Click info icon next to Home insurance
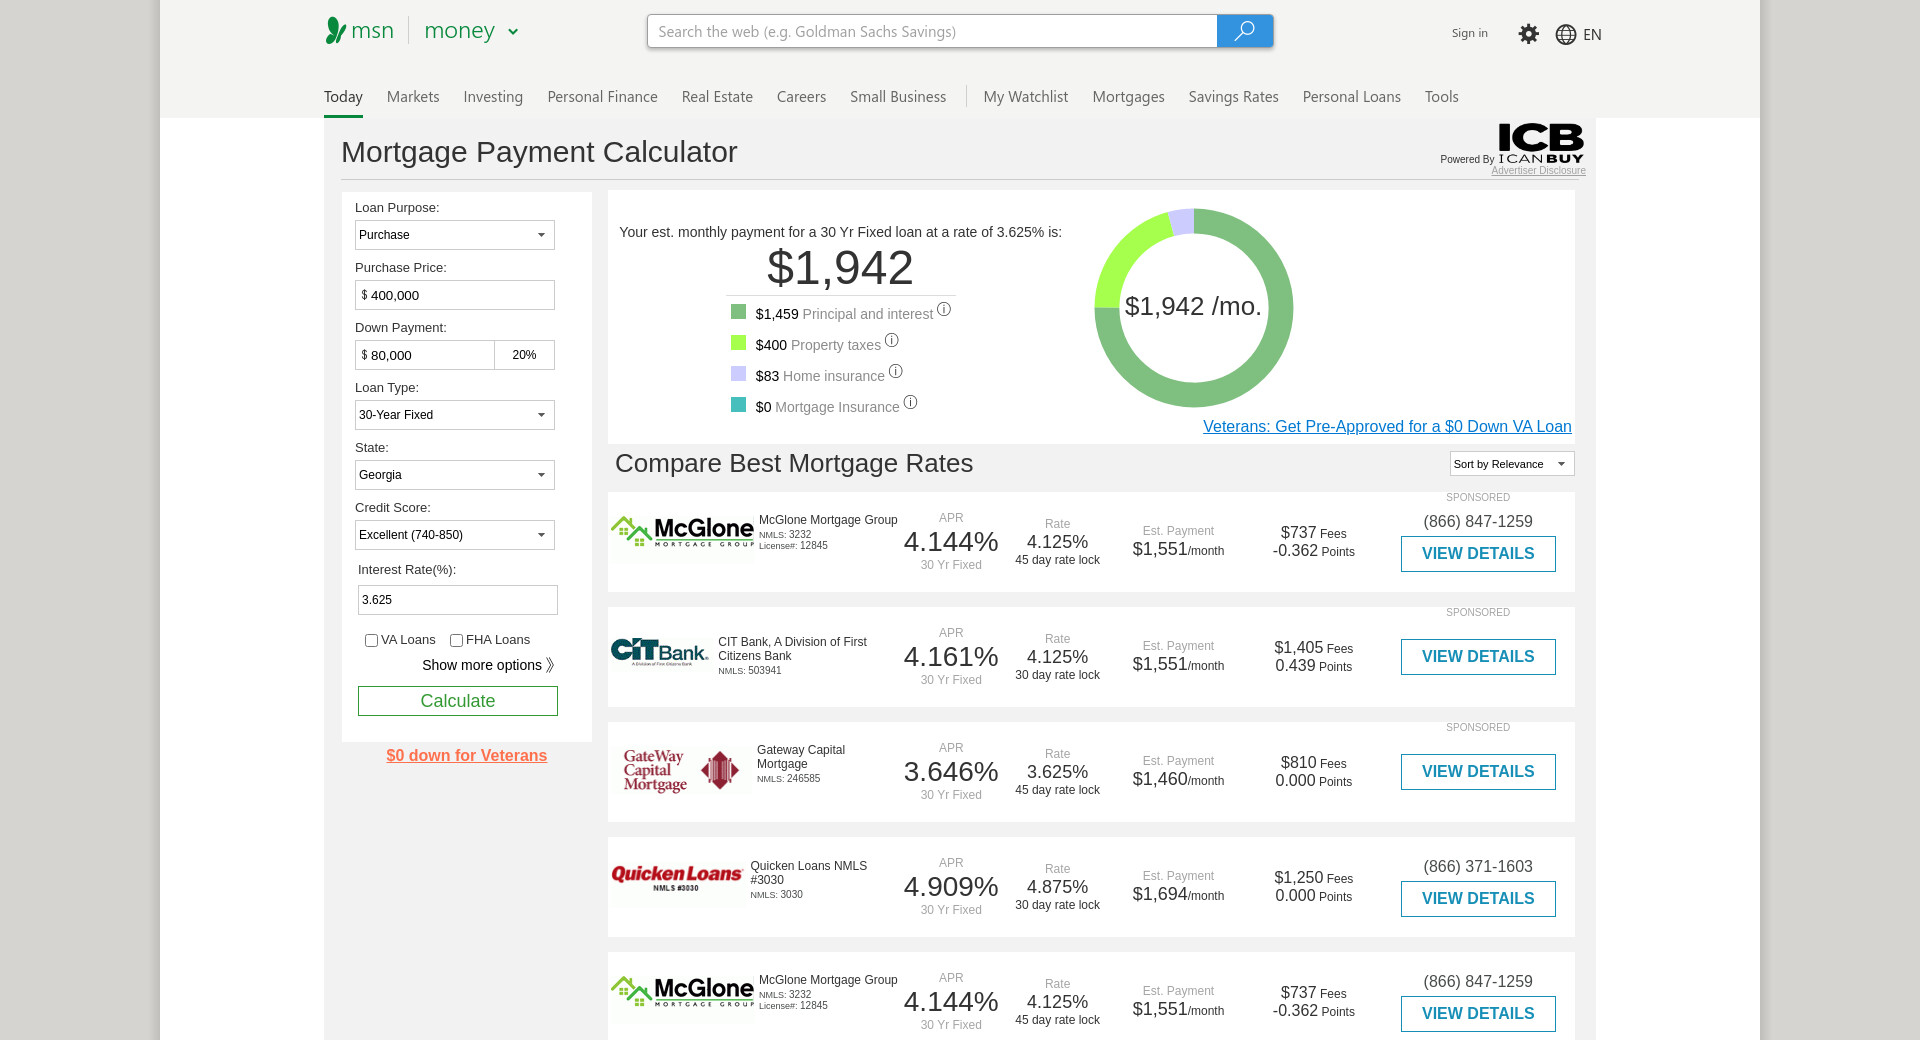The height and width of the screenshot is (1040, 1920). point(895,372)
